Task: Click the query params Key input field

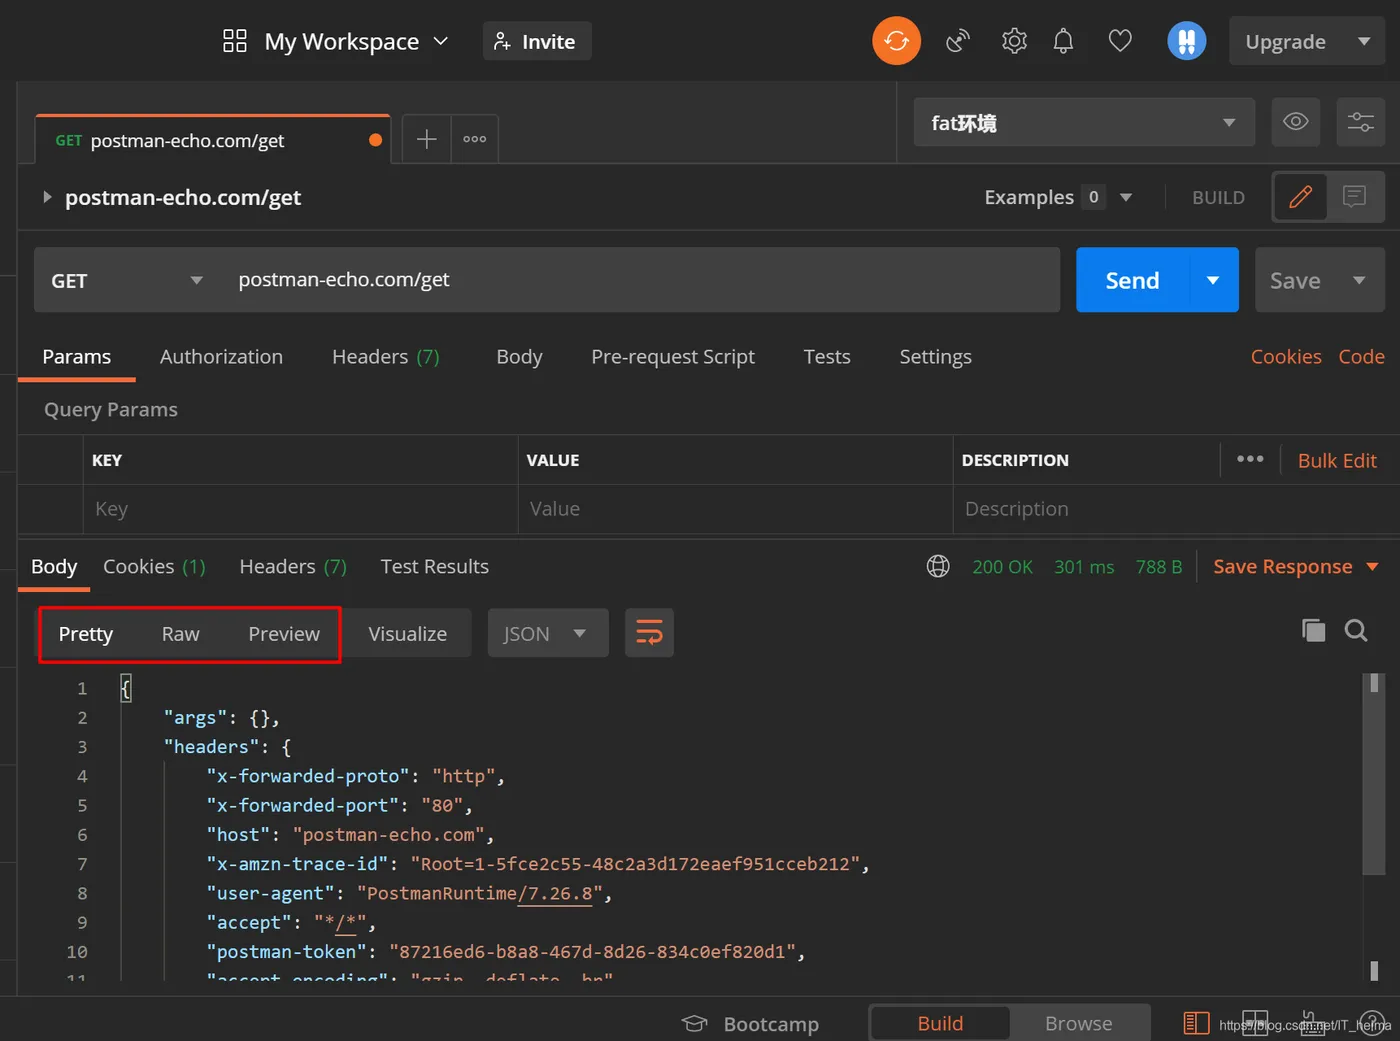Action: click(300, 509)
